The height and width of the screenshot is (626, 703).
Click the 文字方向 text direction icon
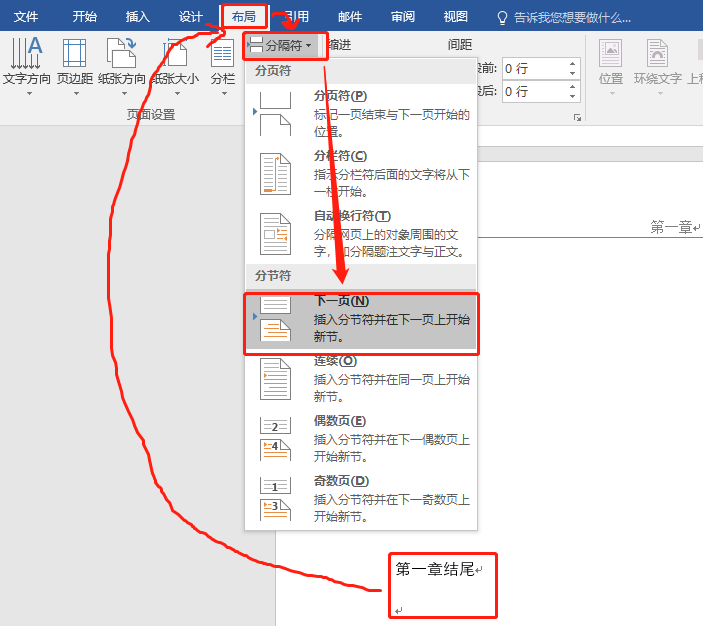tap(26, 53)
